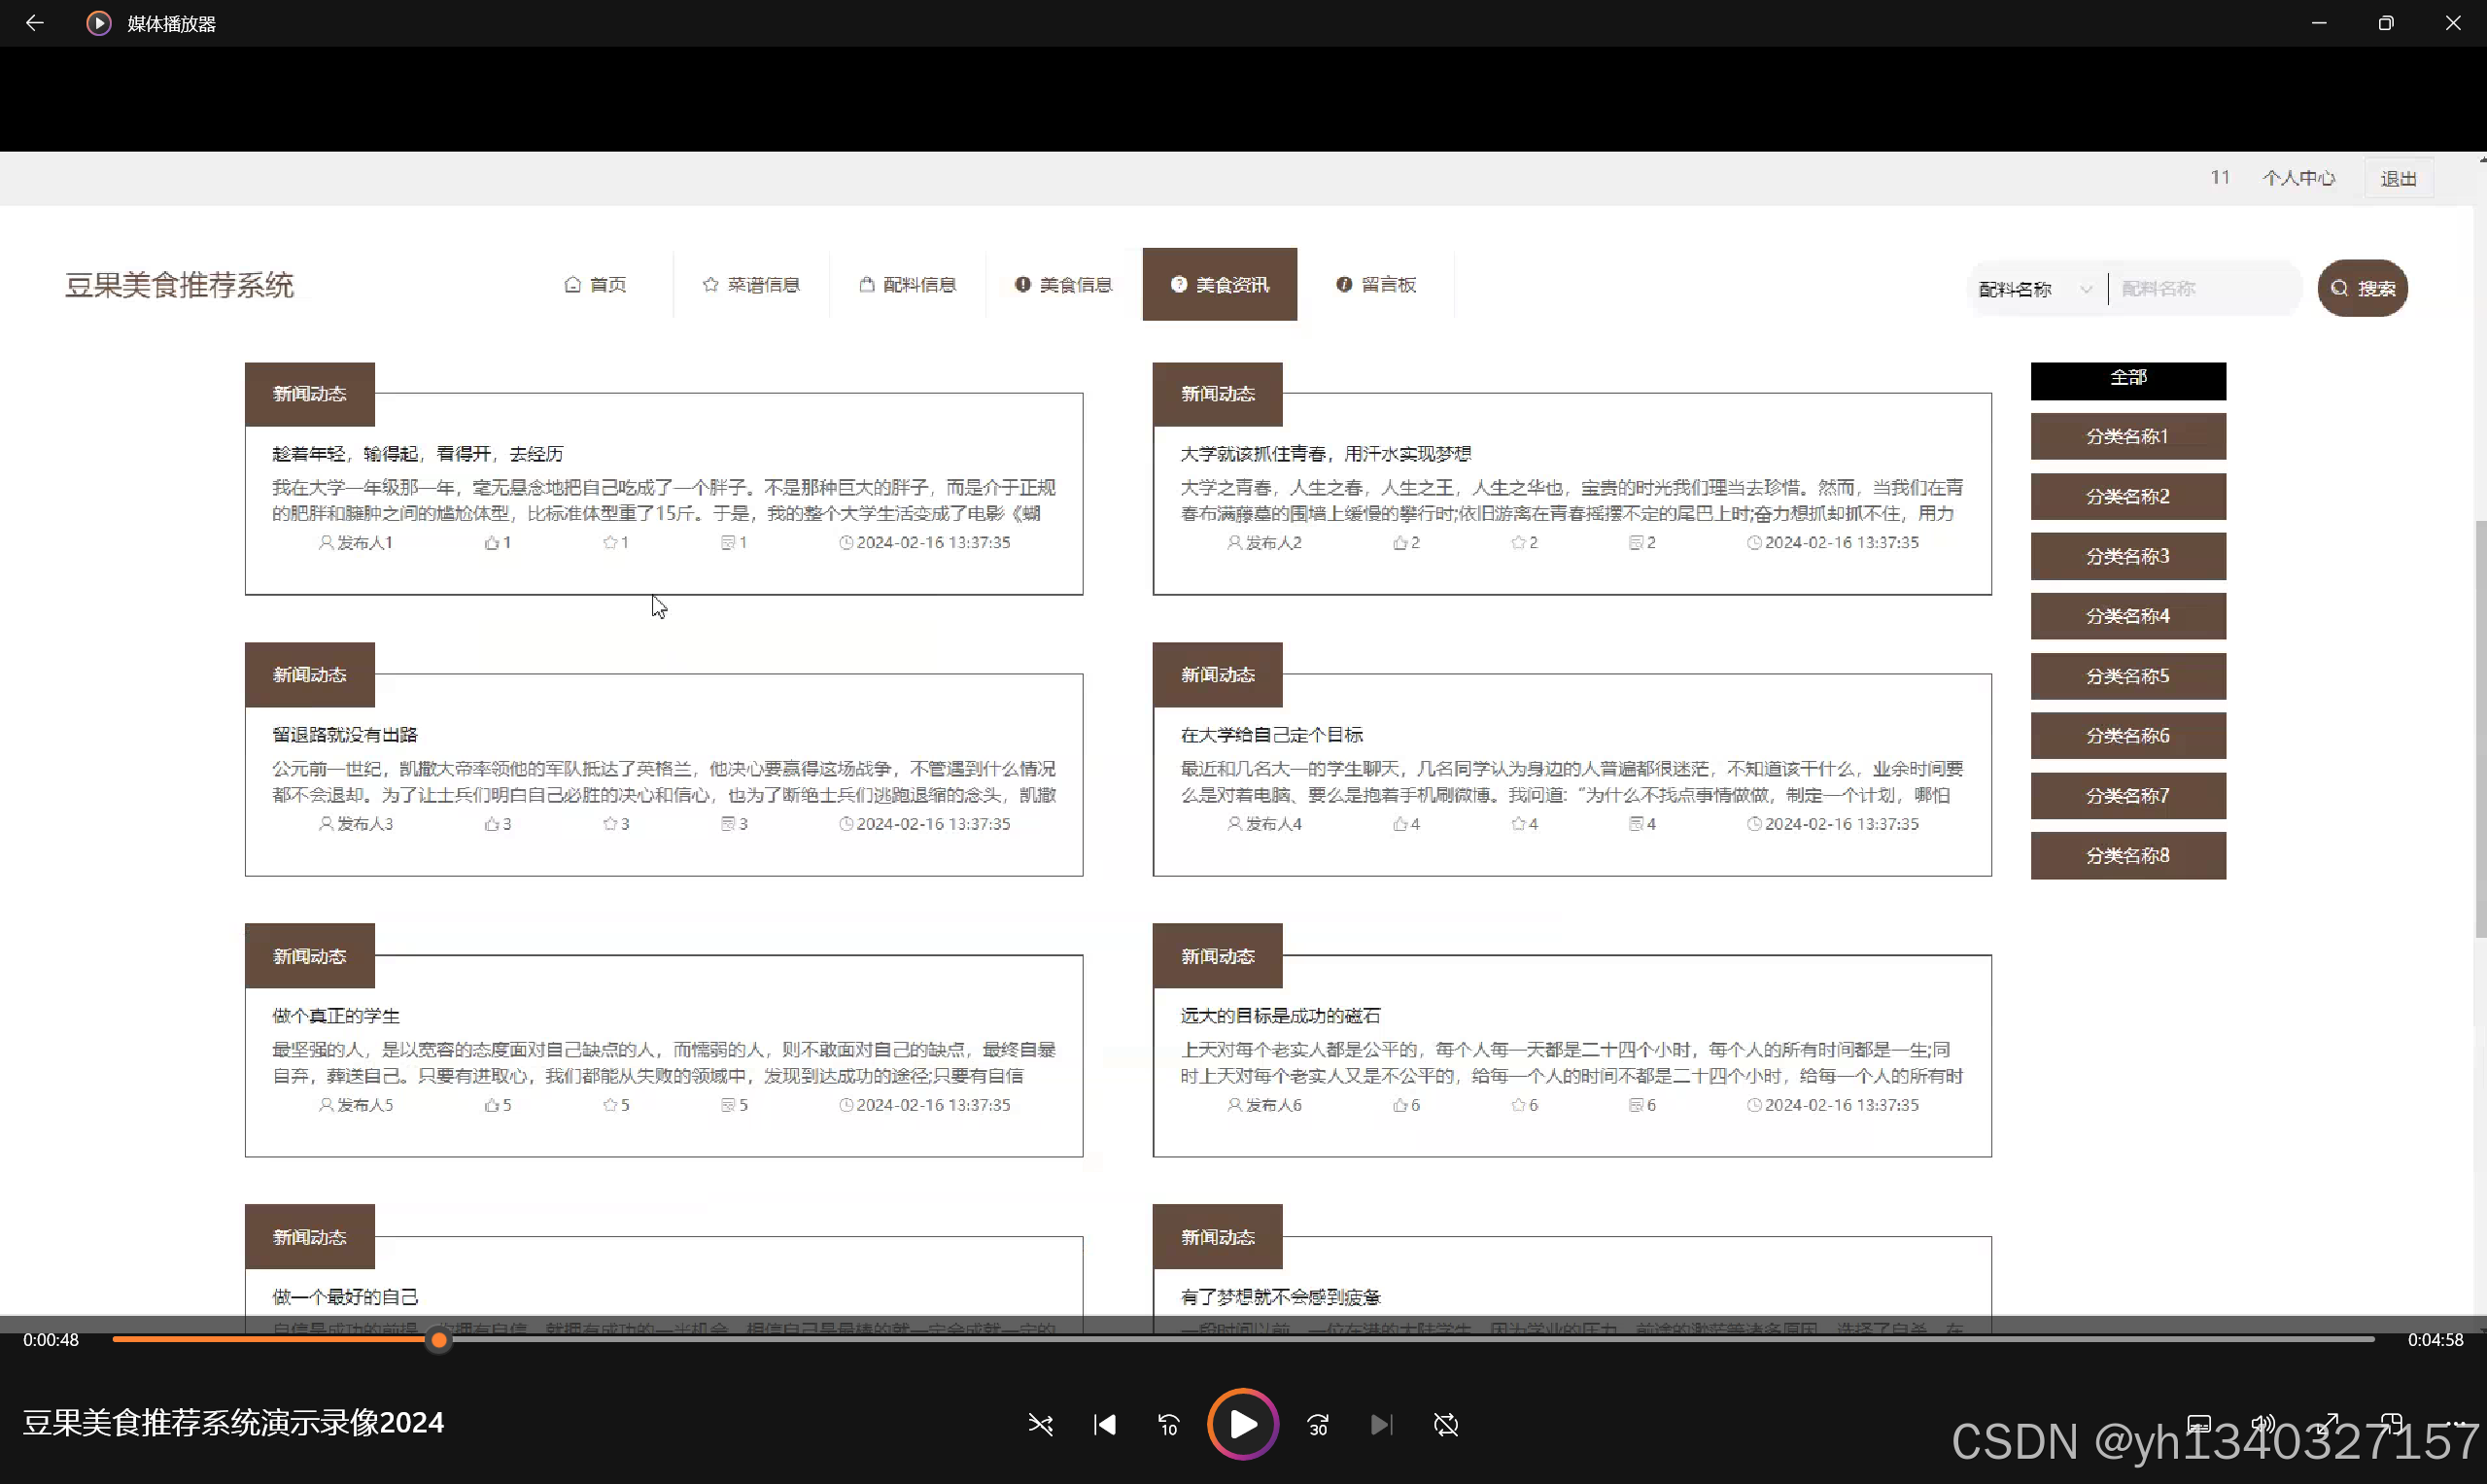Open the 配料信息 nav tab
The width and height of the screenshot is (2487, 1484).
(x=908, y=285)
